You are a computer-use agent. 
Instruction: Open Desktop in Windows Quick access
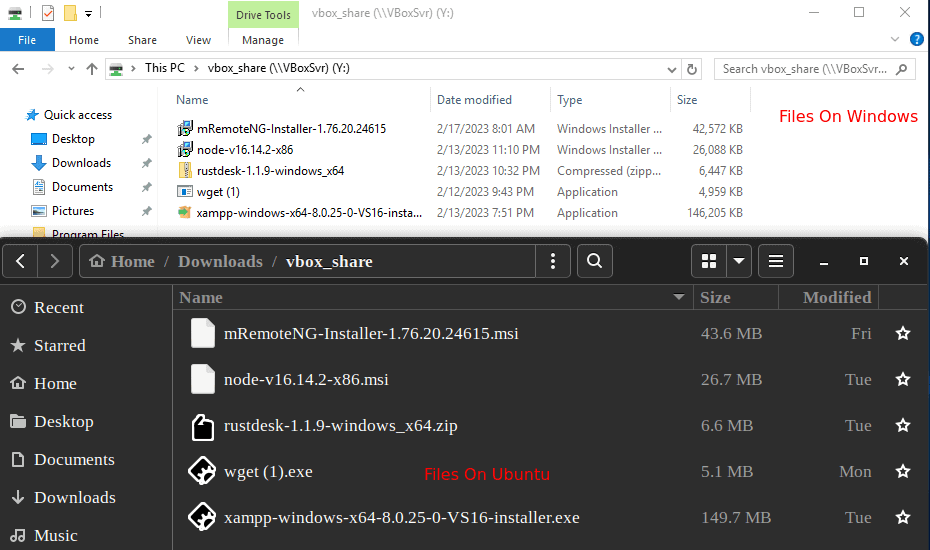[x=73, y=139]
